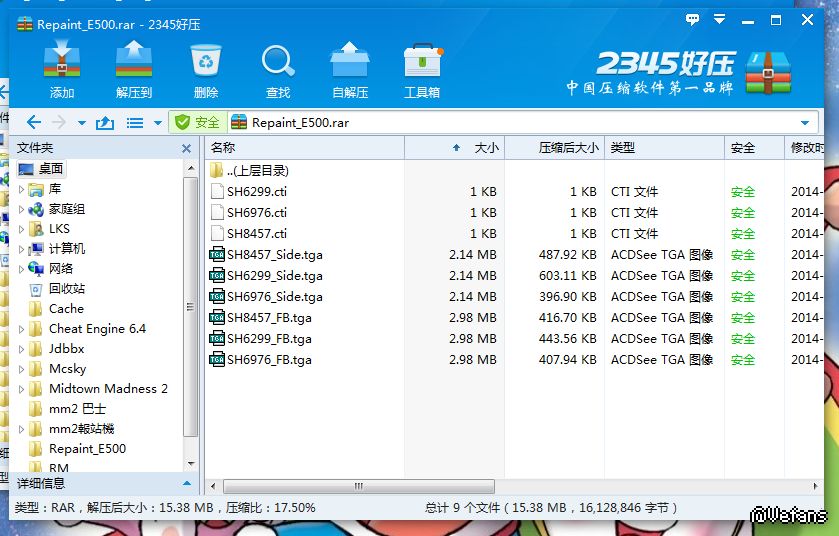Image resolution: width=839 pixels, height=536 pixels.
Task: Click the horizontal scrollbar thumb in file list
Action: tap(359, 486)
